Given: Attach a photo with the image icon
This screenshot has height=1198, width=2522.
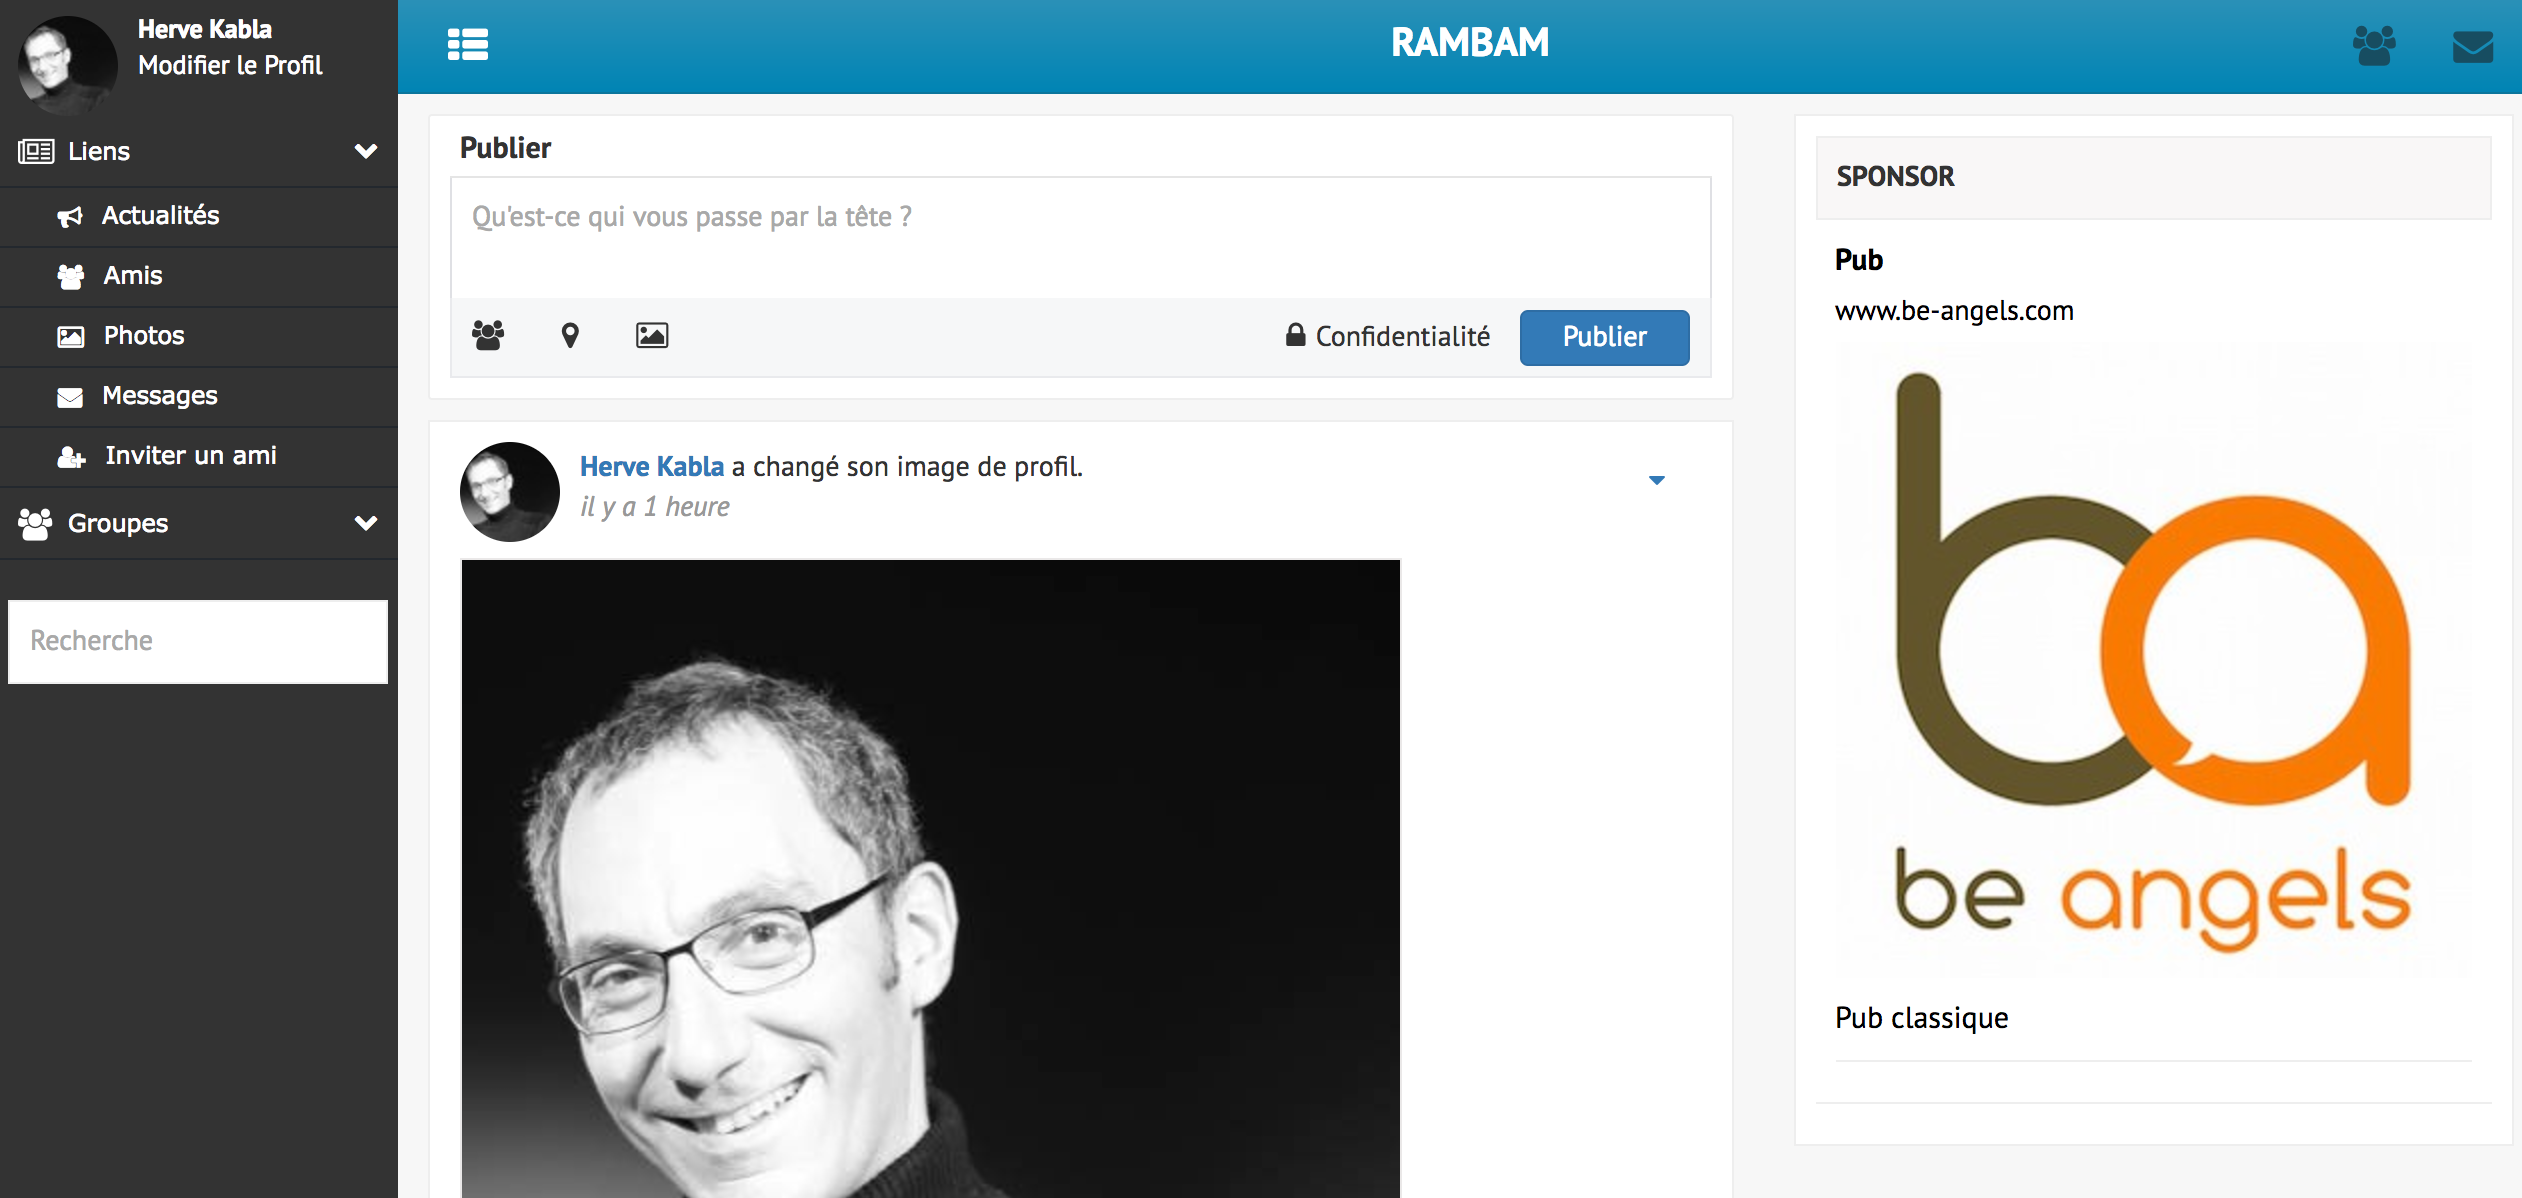Looking at the screenshot, I should click(652, 335).
